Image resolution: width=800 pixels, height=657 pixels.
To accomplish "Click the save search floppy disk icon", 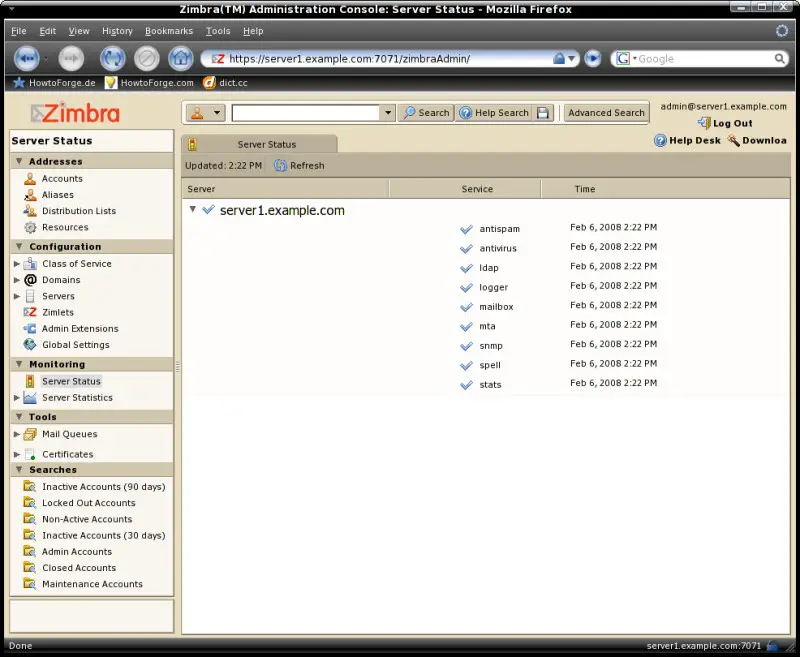I will pos(543,113).
